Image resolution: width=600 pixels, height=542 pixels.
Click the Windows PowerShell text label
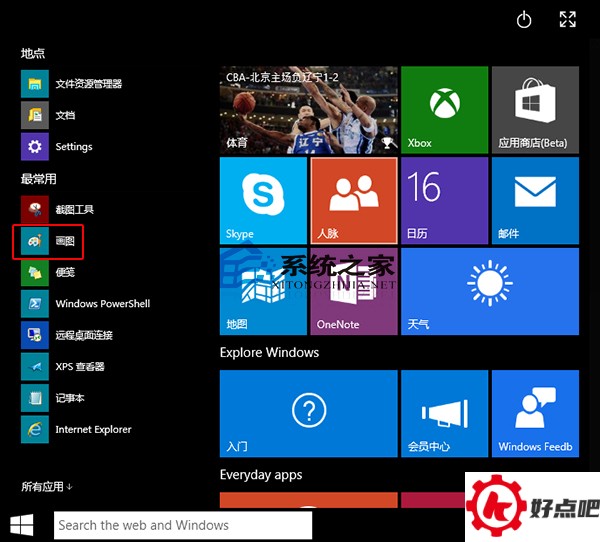coord(103,304)
